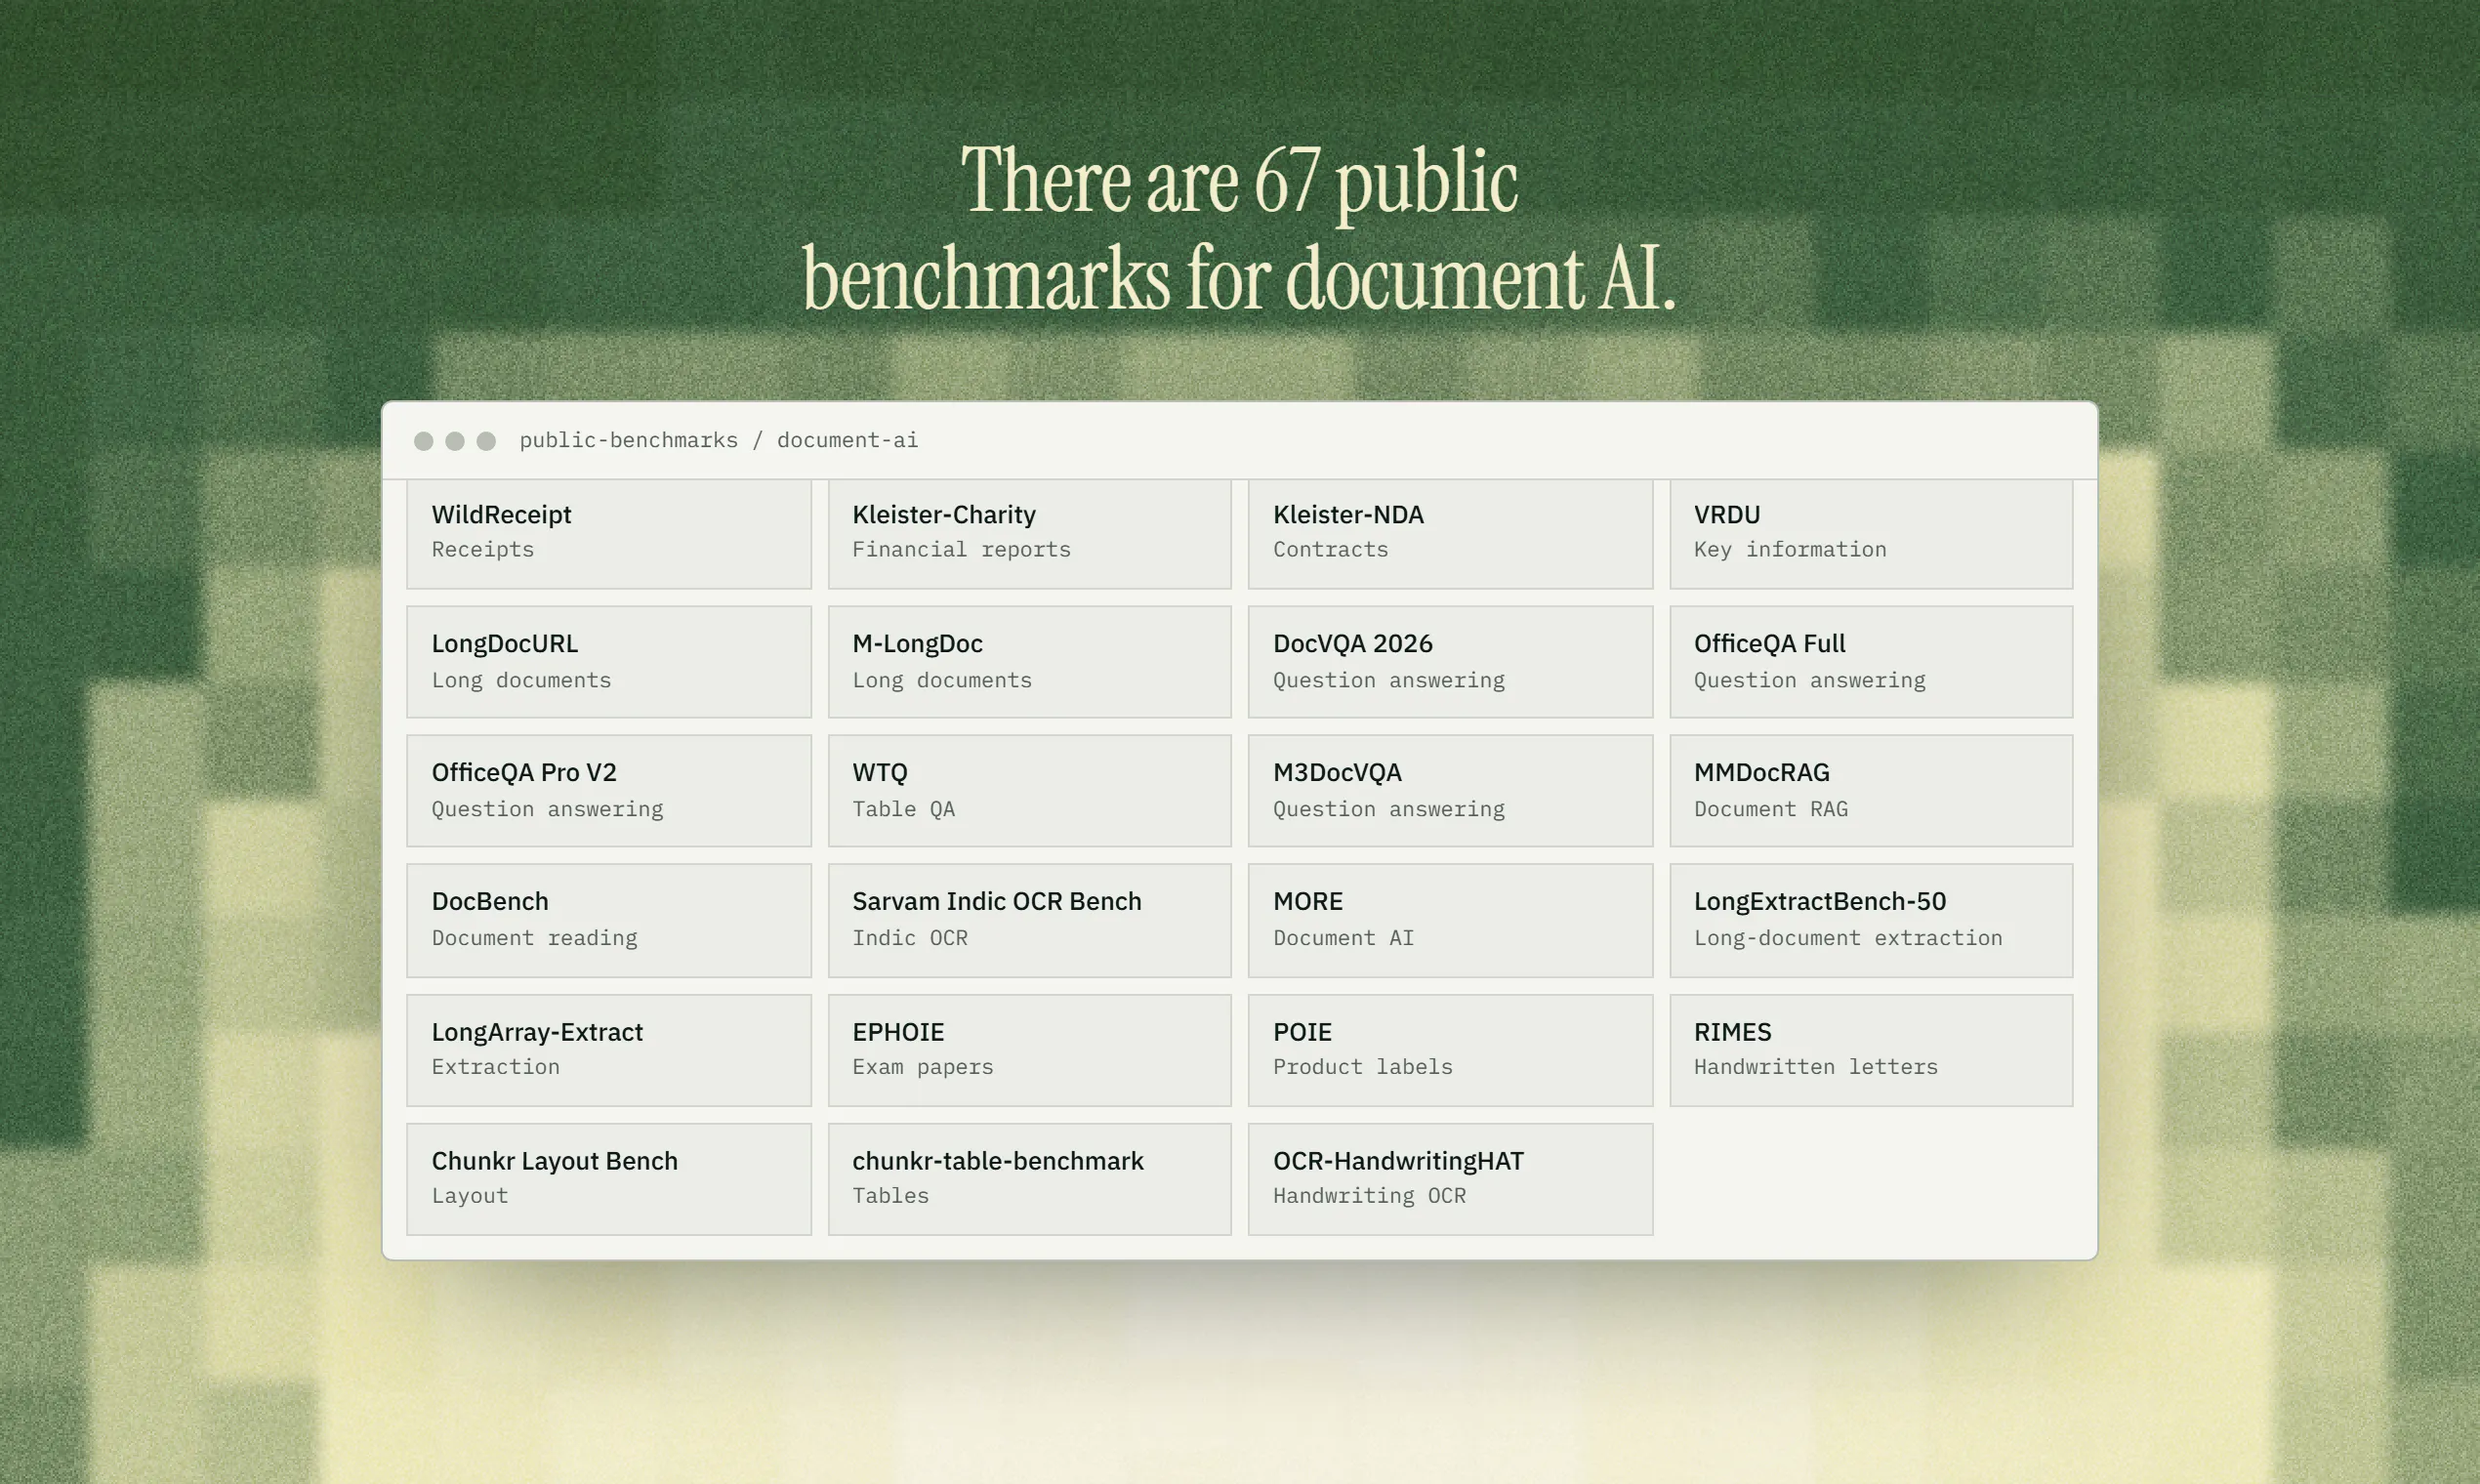Click the VRDU key information card

(x=1871, y=534)
